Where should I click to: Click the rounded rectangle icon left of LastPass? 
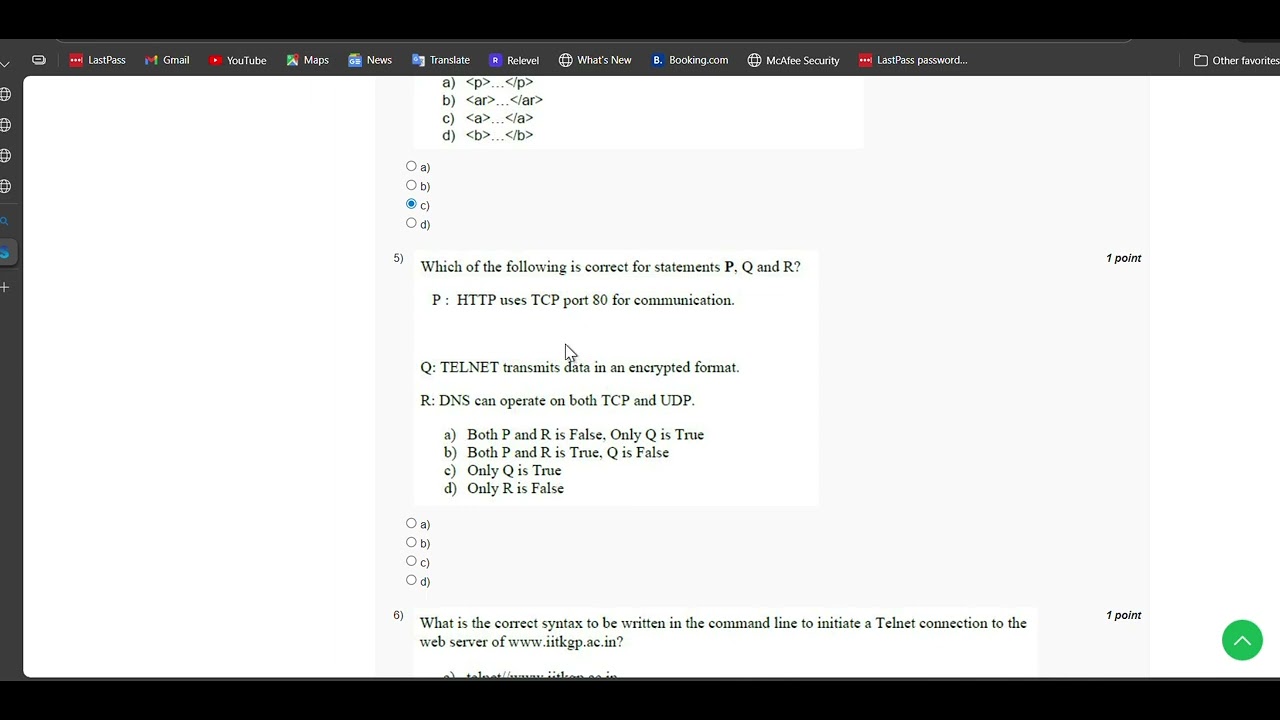click(39, 60)
